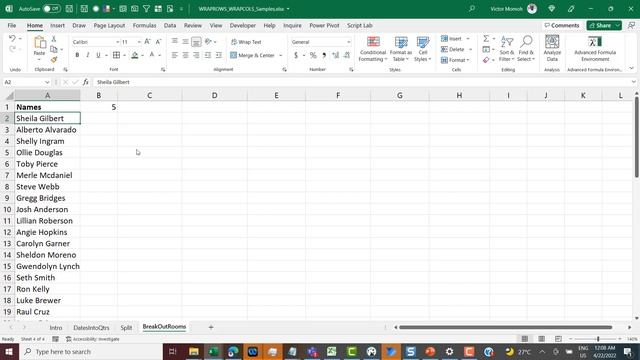
Task: Open the font name dropdown
Action: click(x=118, y=42)
